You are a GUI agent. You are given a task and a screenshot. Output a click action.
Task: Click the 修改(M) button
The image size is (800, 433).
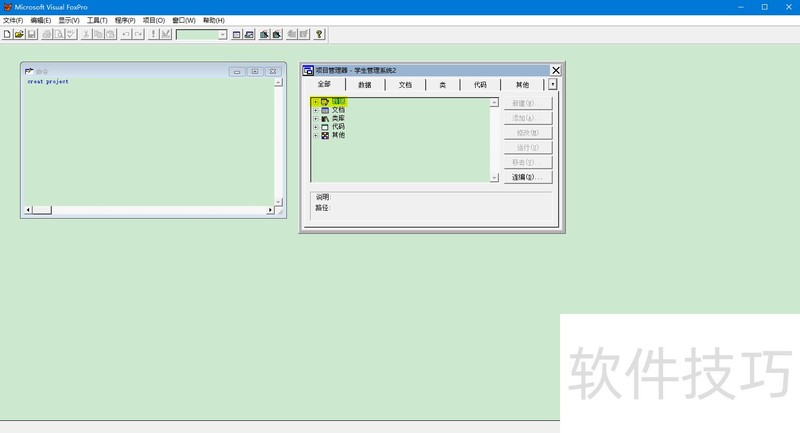point(528,133)
